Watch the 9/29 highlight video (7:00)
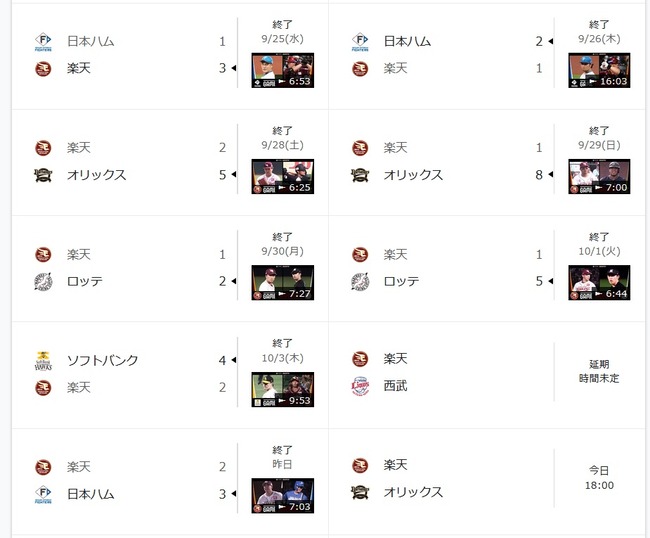This screenshot has height=538, width=650. tap(599, 177)
